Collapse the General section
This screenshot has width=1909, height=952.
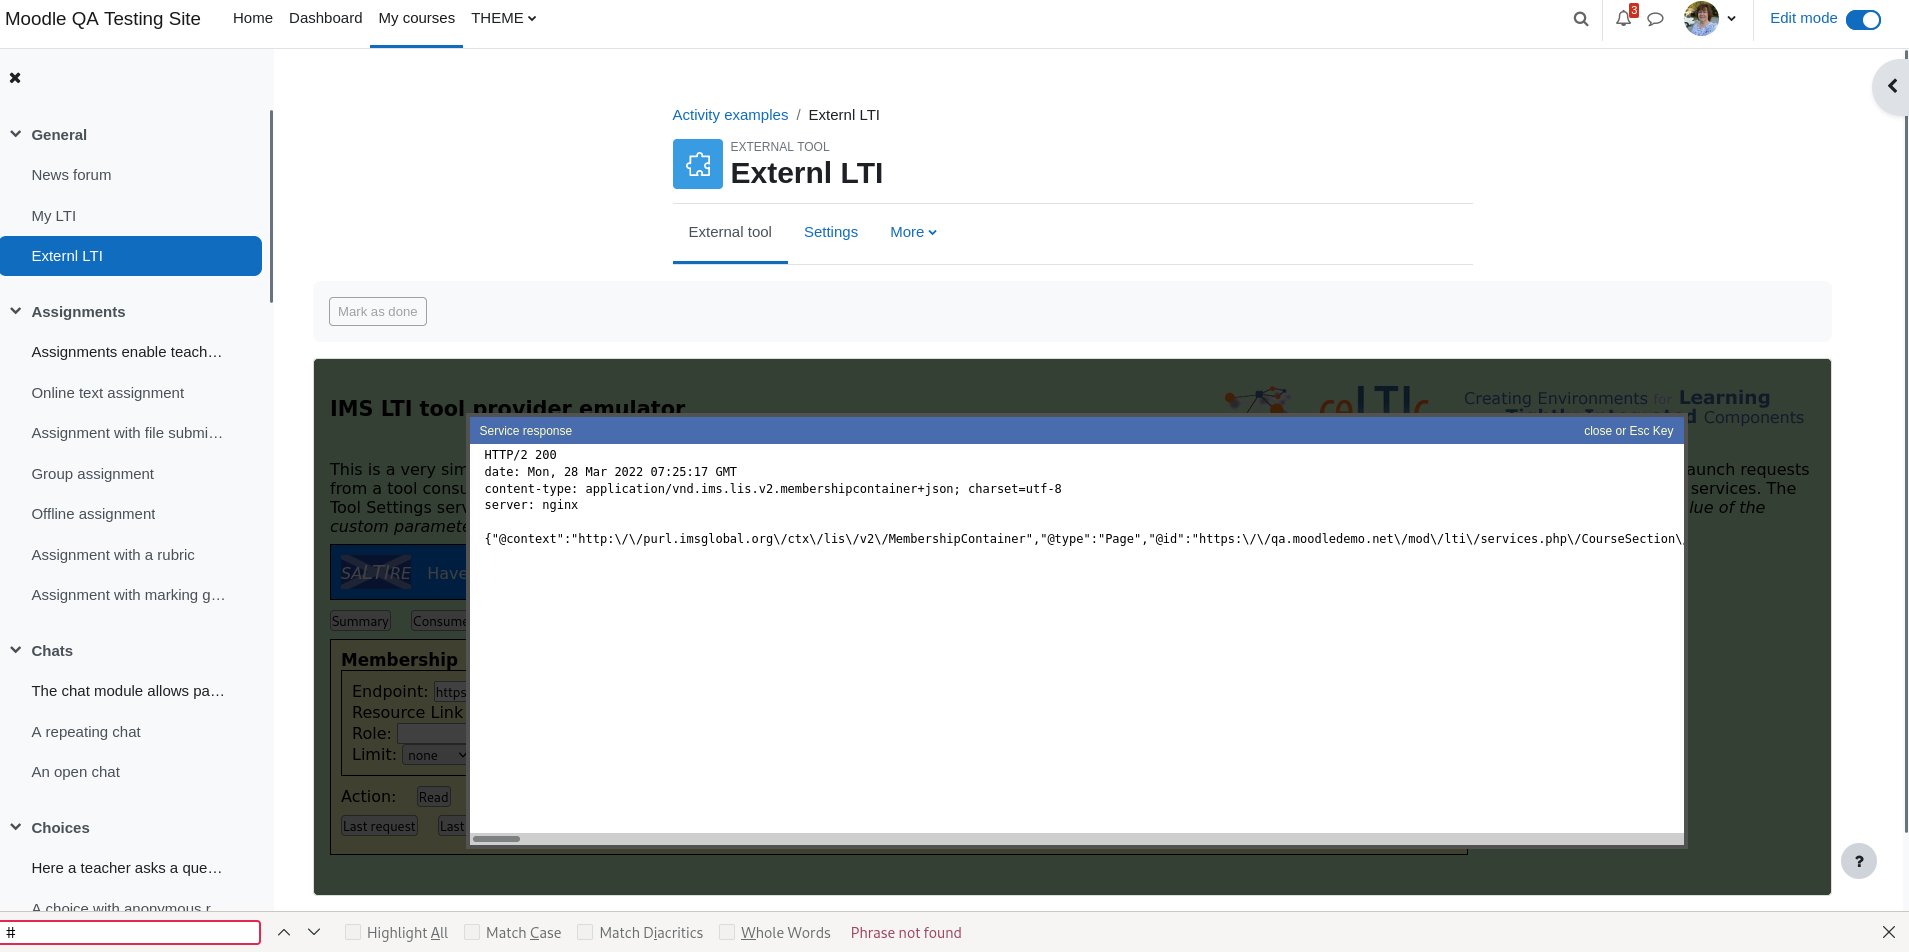[x=16, y=134]
